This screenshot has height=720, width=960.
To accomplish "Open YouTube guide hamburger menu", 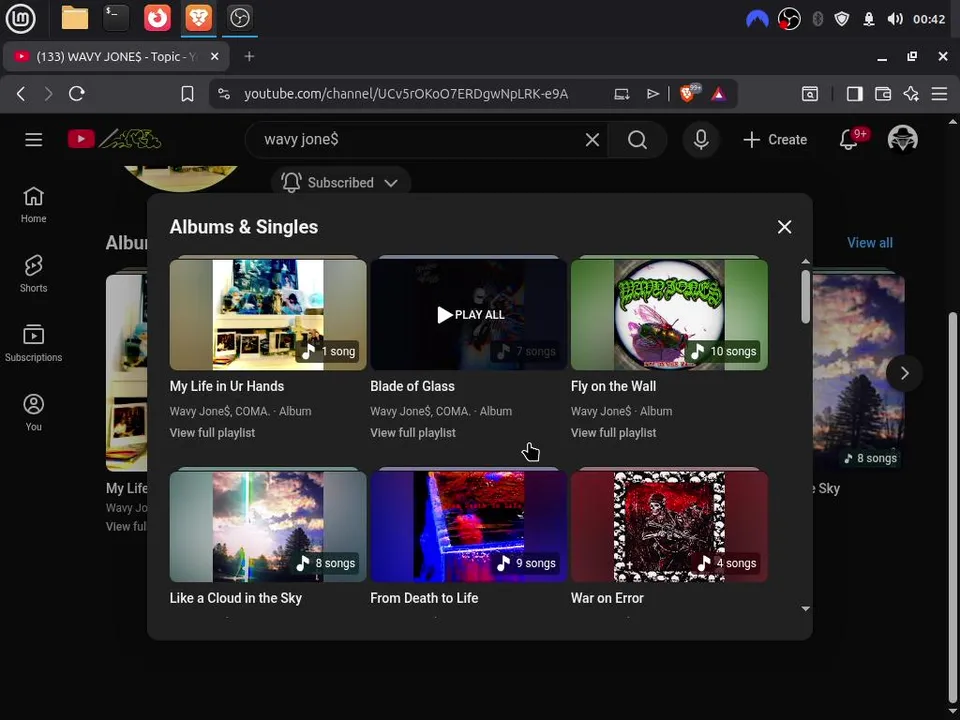I will click(34, 140).
